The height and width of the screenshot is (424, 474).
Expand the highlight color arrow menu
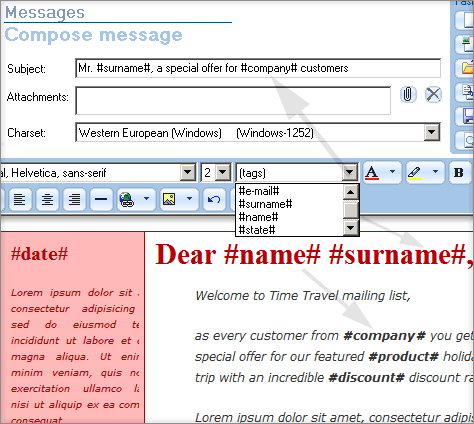435,172
